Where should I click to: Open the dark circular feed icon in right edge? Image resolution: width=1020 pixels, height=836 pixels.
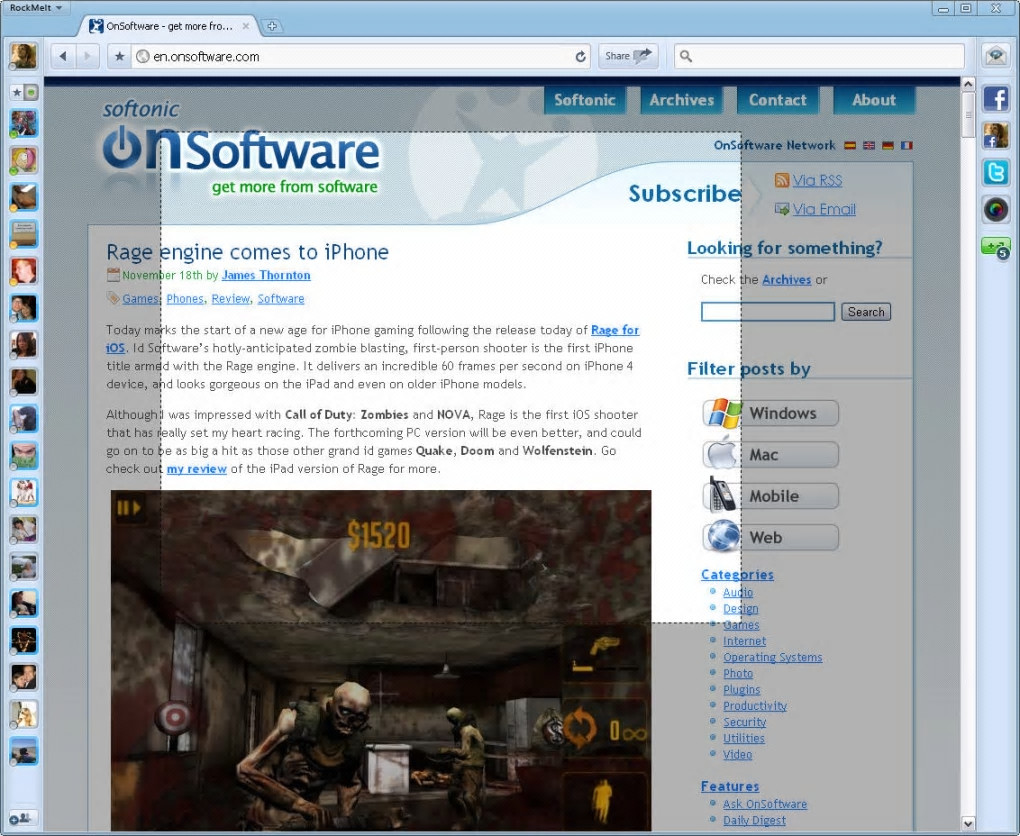(995, 209)
